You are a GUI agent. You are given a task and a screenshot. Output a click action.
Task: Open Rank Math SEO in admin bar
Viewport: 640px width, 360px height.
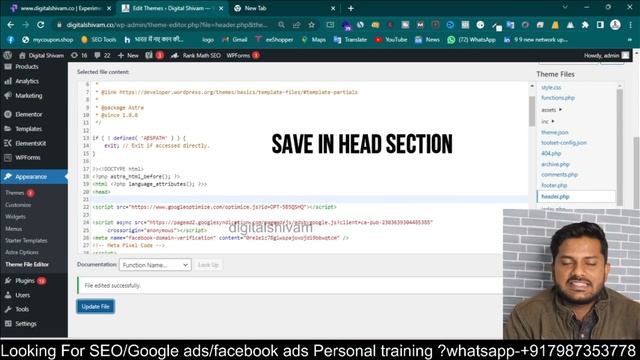[196, 56]
